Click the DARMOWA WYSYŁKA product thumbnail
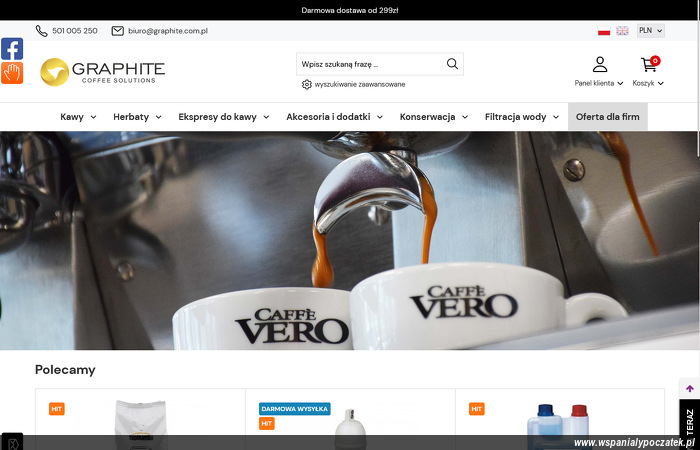Viewport: 700px width, 450px height. 350,428
